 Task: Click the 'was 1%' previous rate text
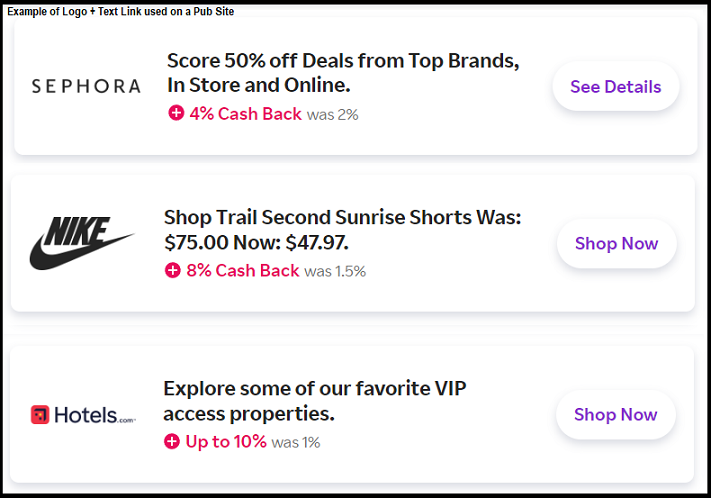pyautogui.click(x=296, y=442)
